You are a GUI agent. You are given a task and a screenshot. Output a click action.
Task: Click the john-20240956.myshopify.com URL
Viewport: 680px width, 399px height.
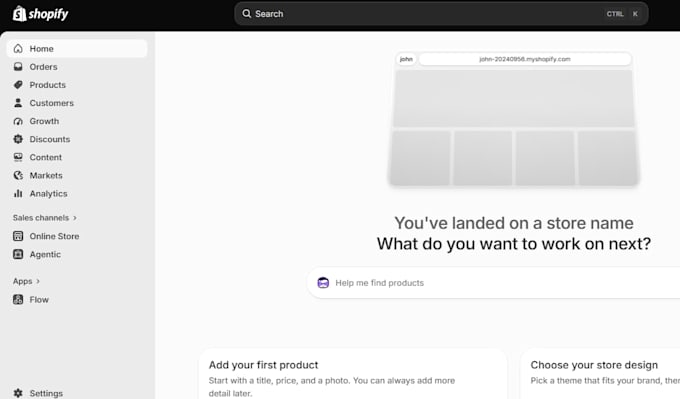tap(525, 59)
